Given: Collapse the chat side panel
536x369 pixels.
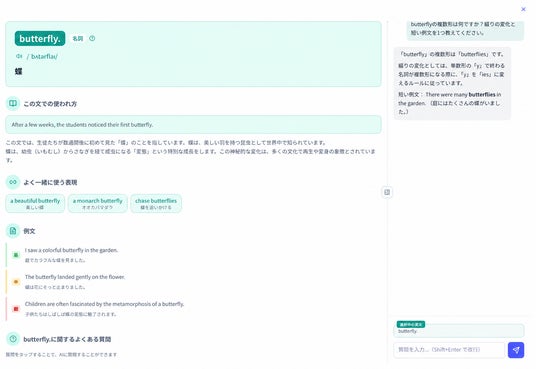Looking at the screenshot, I should tap(387, 192).
